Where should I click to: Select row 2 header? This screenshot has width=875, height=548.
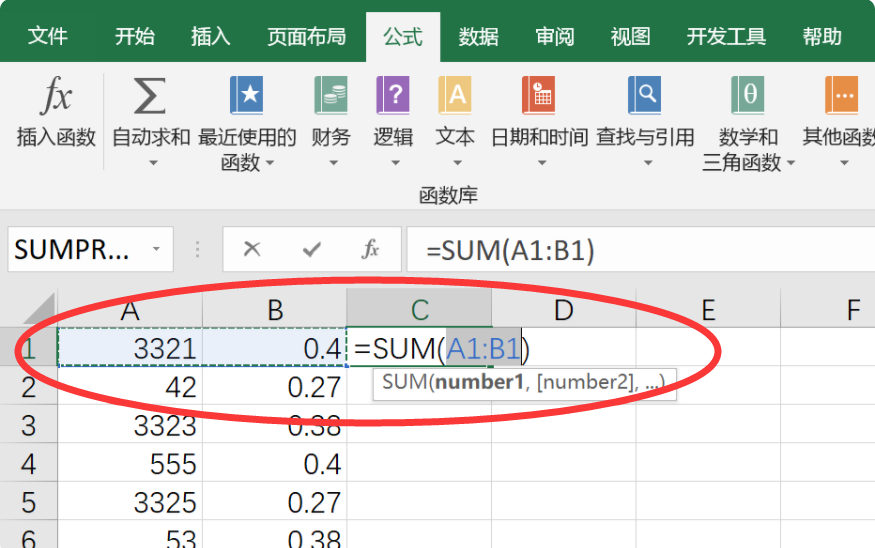coord(28,386)
